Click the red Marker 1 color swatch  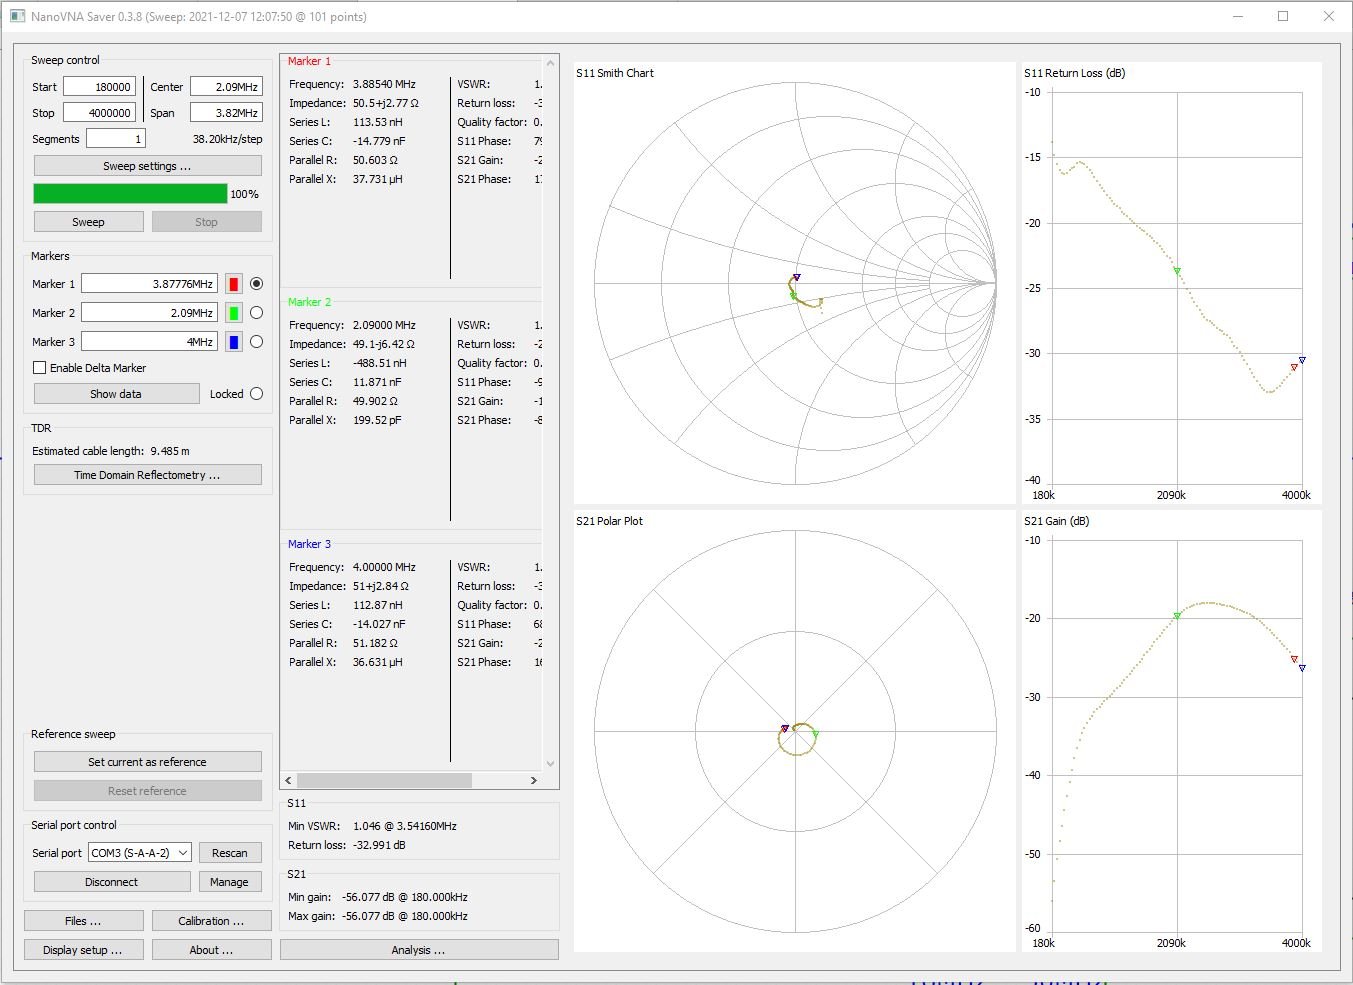tap(233, 284)
